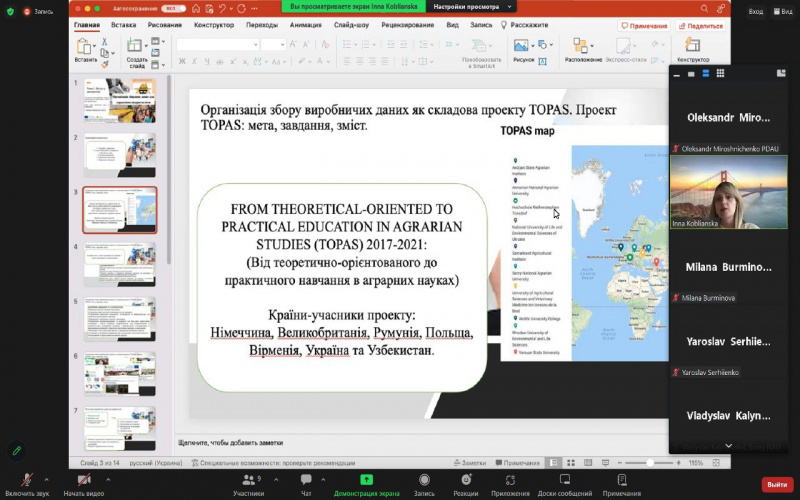Click the Redo icon in PowerPoint title bar
This screenshot has height=500, width=800.
[x=241, y=9]
